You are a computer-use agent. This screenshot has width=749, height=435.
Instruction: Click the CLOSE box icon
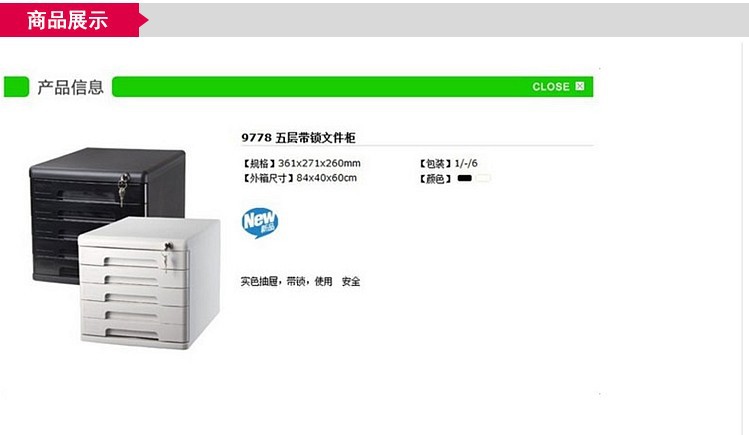click(580, 86)
